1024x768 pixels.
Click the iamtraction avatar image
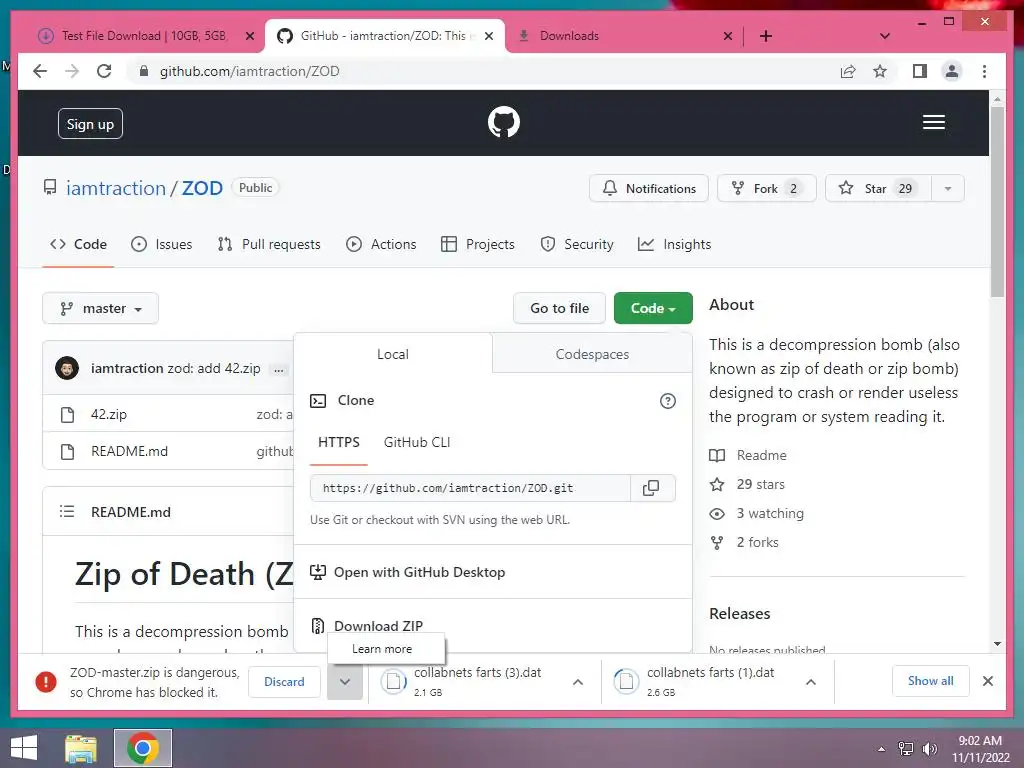(67, 368)
